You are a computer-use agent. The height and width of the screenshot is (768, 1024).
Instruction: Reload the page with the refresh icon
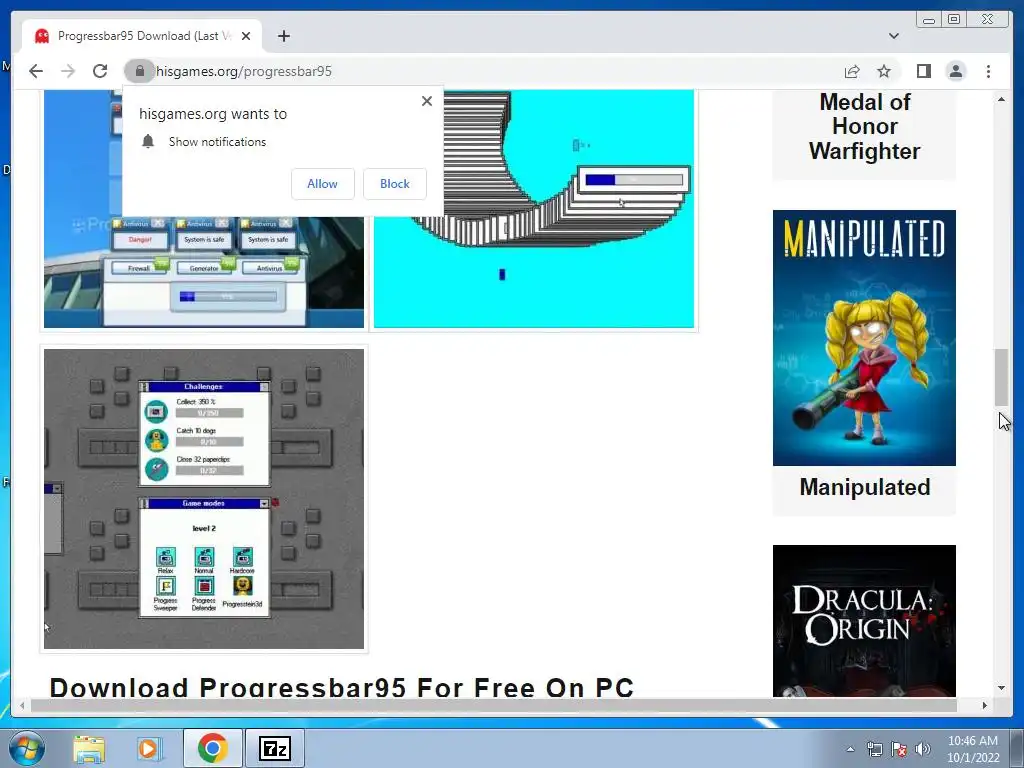pos(100,71)
